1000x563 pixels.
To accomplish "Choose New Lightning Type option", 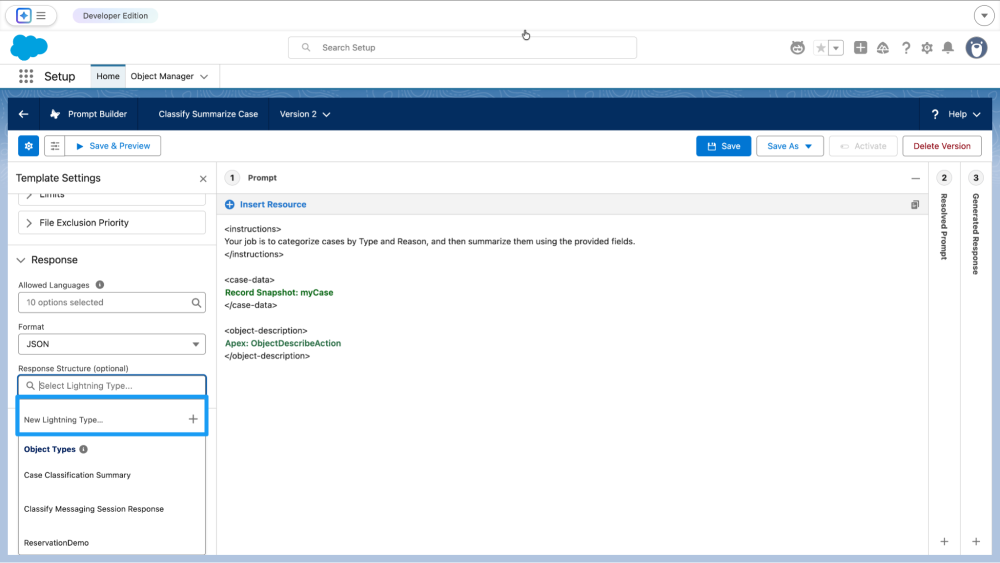I will pos(112,420).
